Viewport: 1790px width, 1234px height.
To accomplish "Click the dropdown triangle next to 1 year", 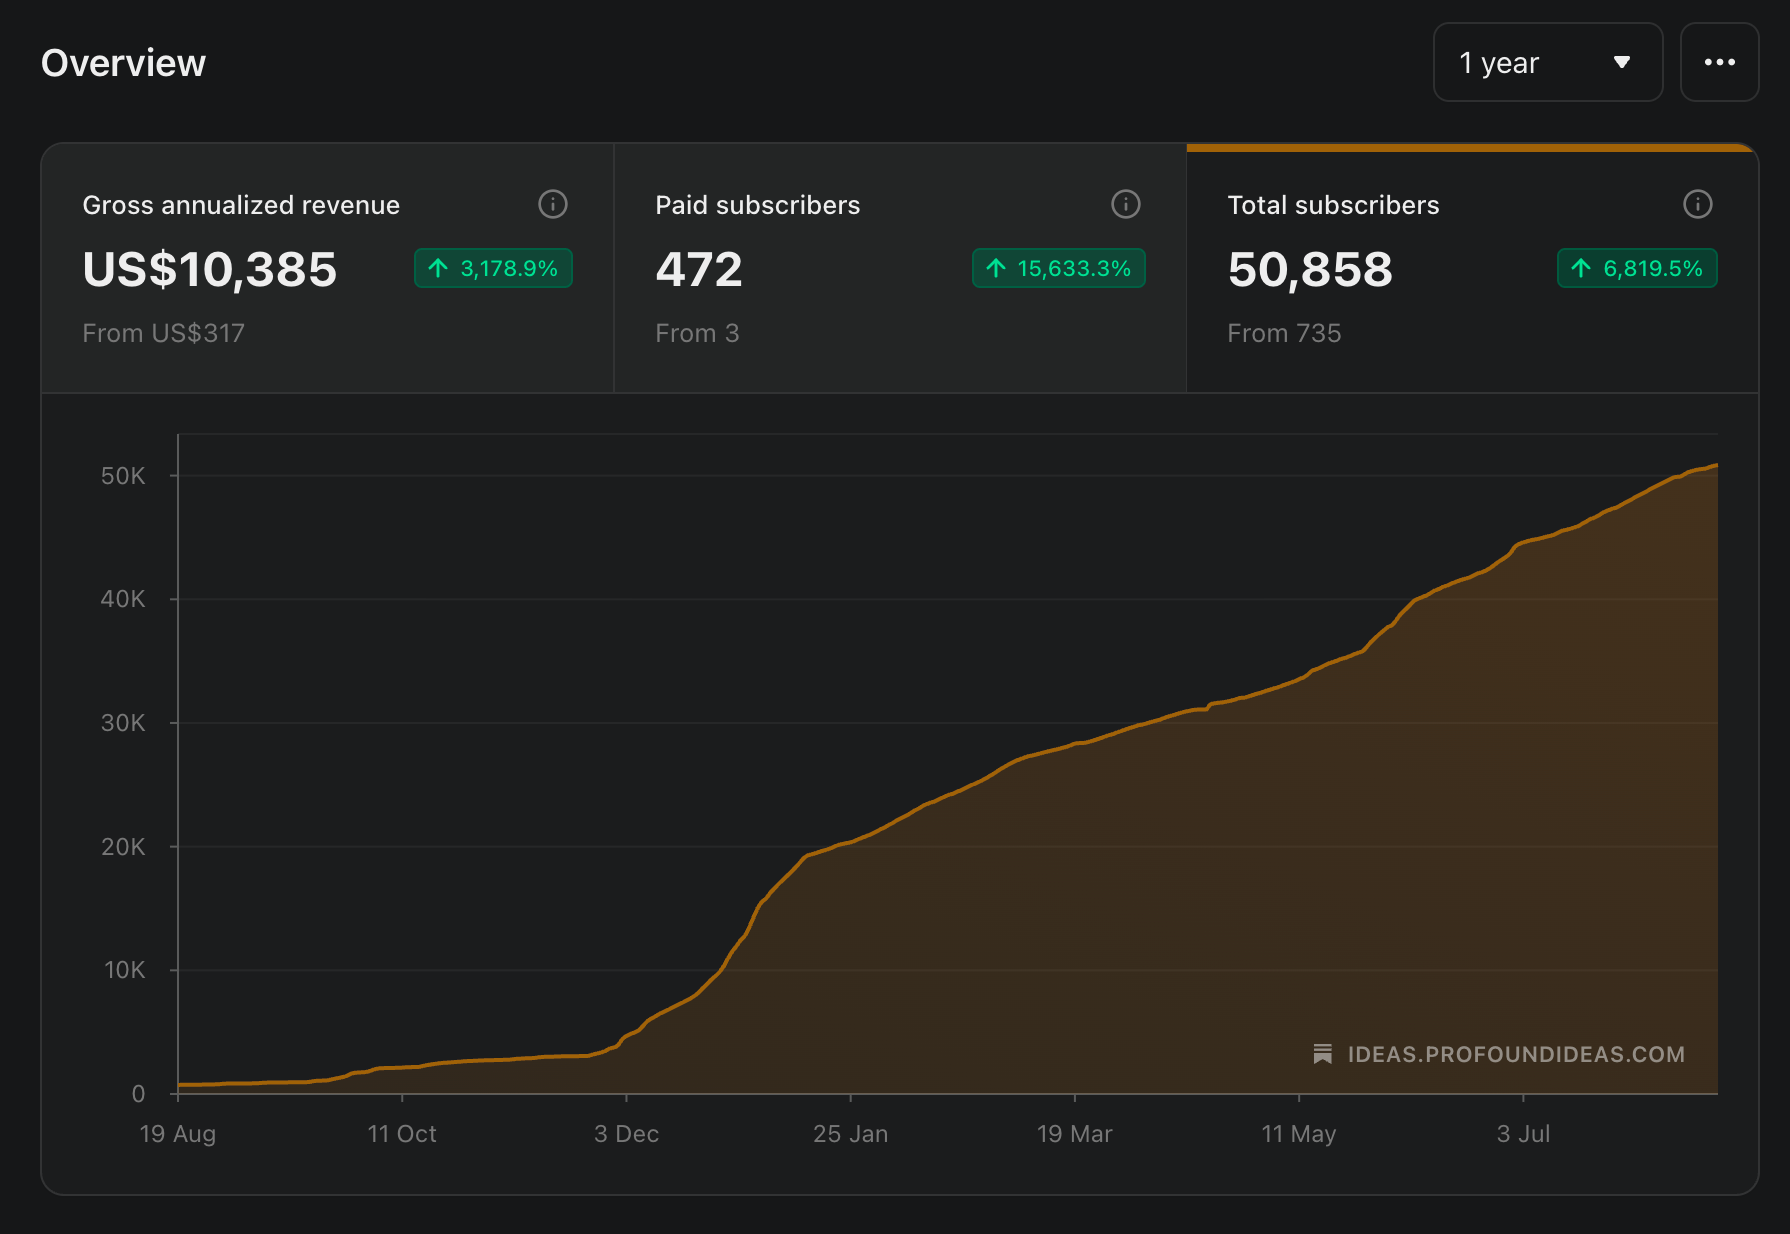I will (x=1622, y=62).
